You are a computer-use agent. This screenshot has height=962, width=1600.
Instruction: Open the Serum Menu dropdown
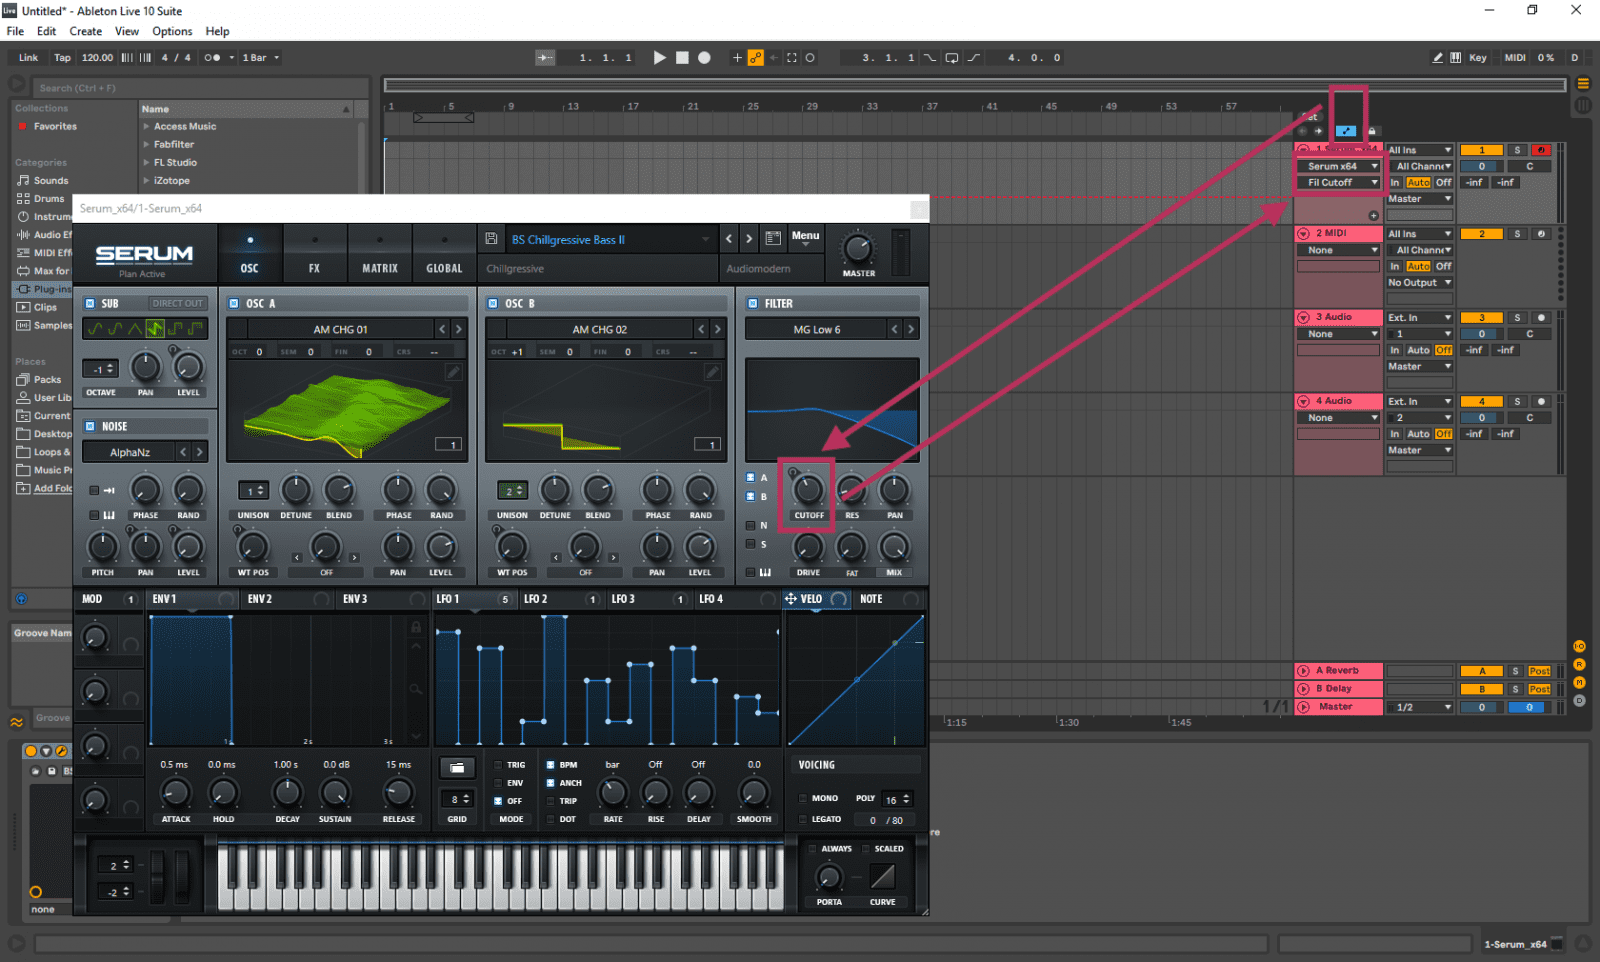[805, 238]
